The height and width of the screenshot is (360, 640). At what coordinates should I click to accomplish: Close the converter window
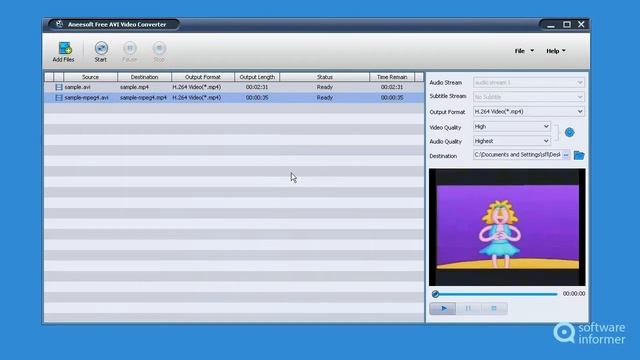(581, 24)
